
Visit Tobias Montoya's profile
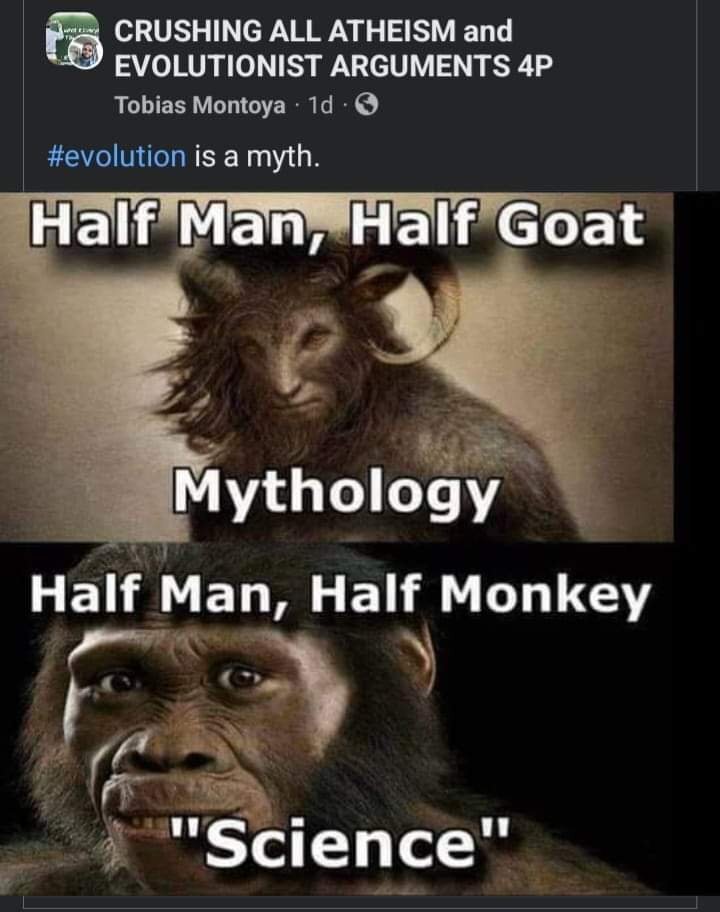pyautogui.click(x=200, y=105)
